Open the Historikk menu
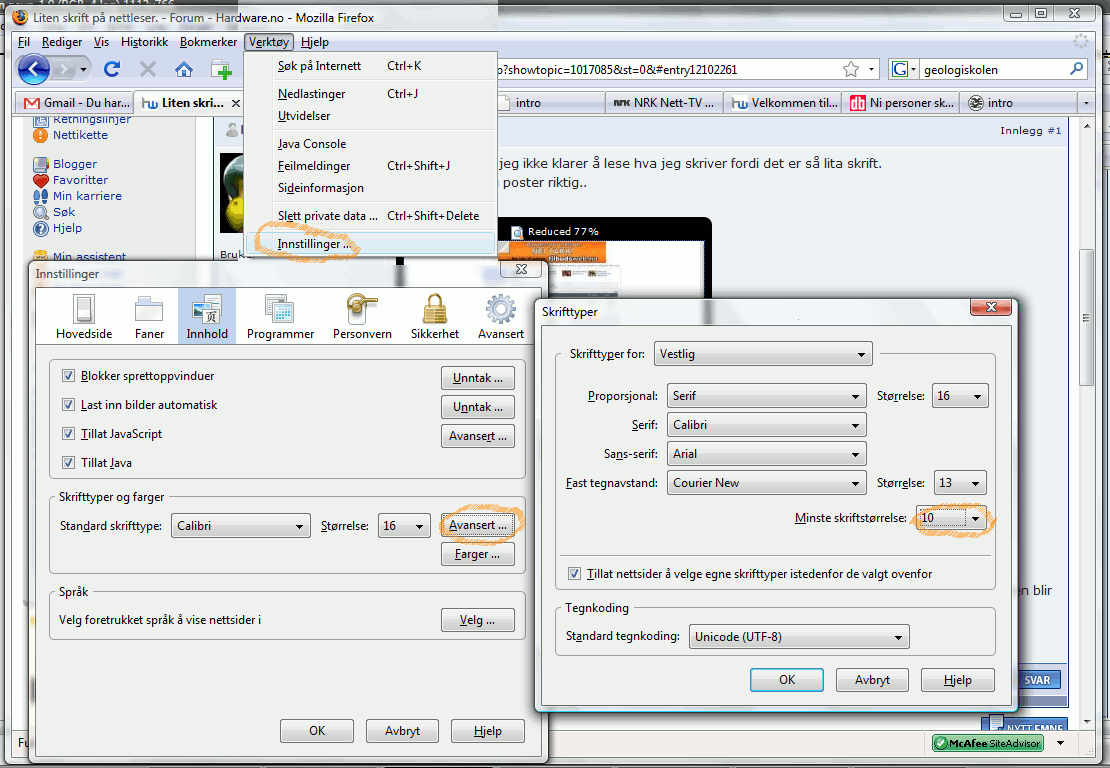Screen dimensions: 1110x768 [144, 42]
